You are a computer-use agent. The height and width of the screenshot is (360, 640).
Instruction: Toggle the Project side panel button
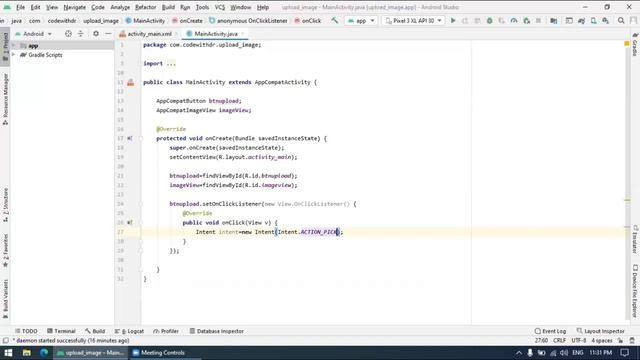tap(5, 46)
